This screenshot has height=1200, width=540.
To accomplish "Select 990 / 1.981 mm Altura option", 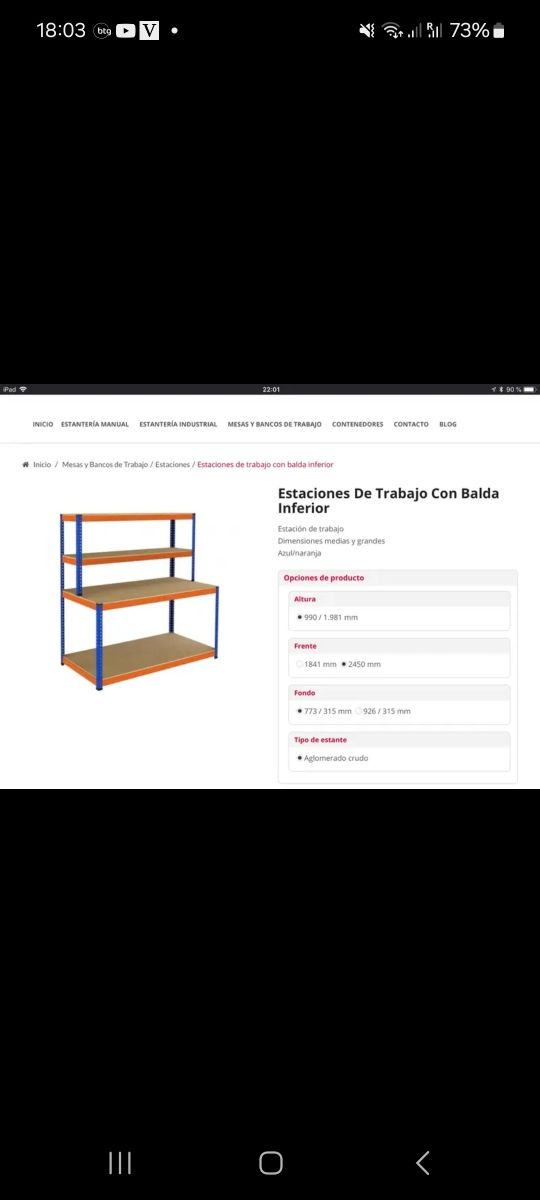I will pyautogui.click(x=327, y=617).
